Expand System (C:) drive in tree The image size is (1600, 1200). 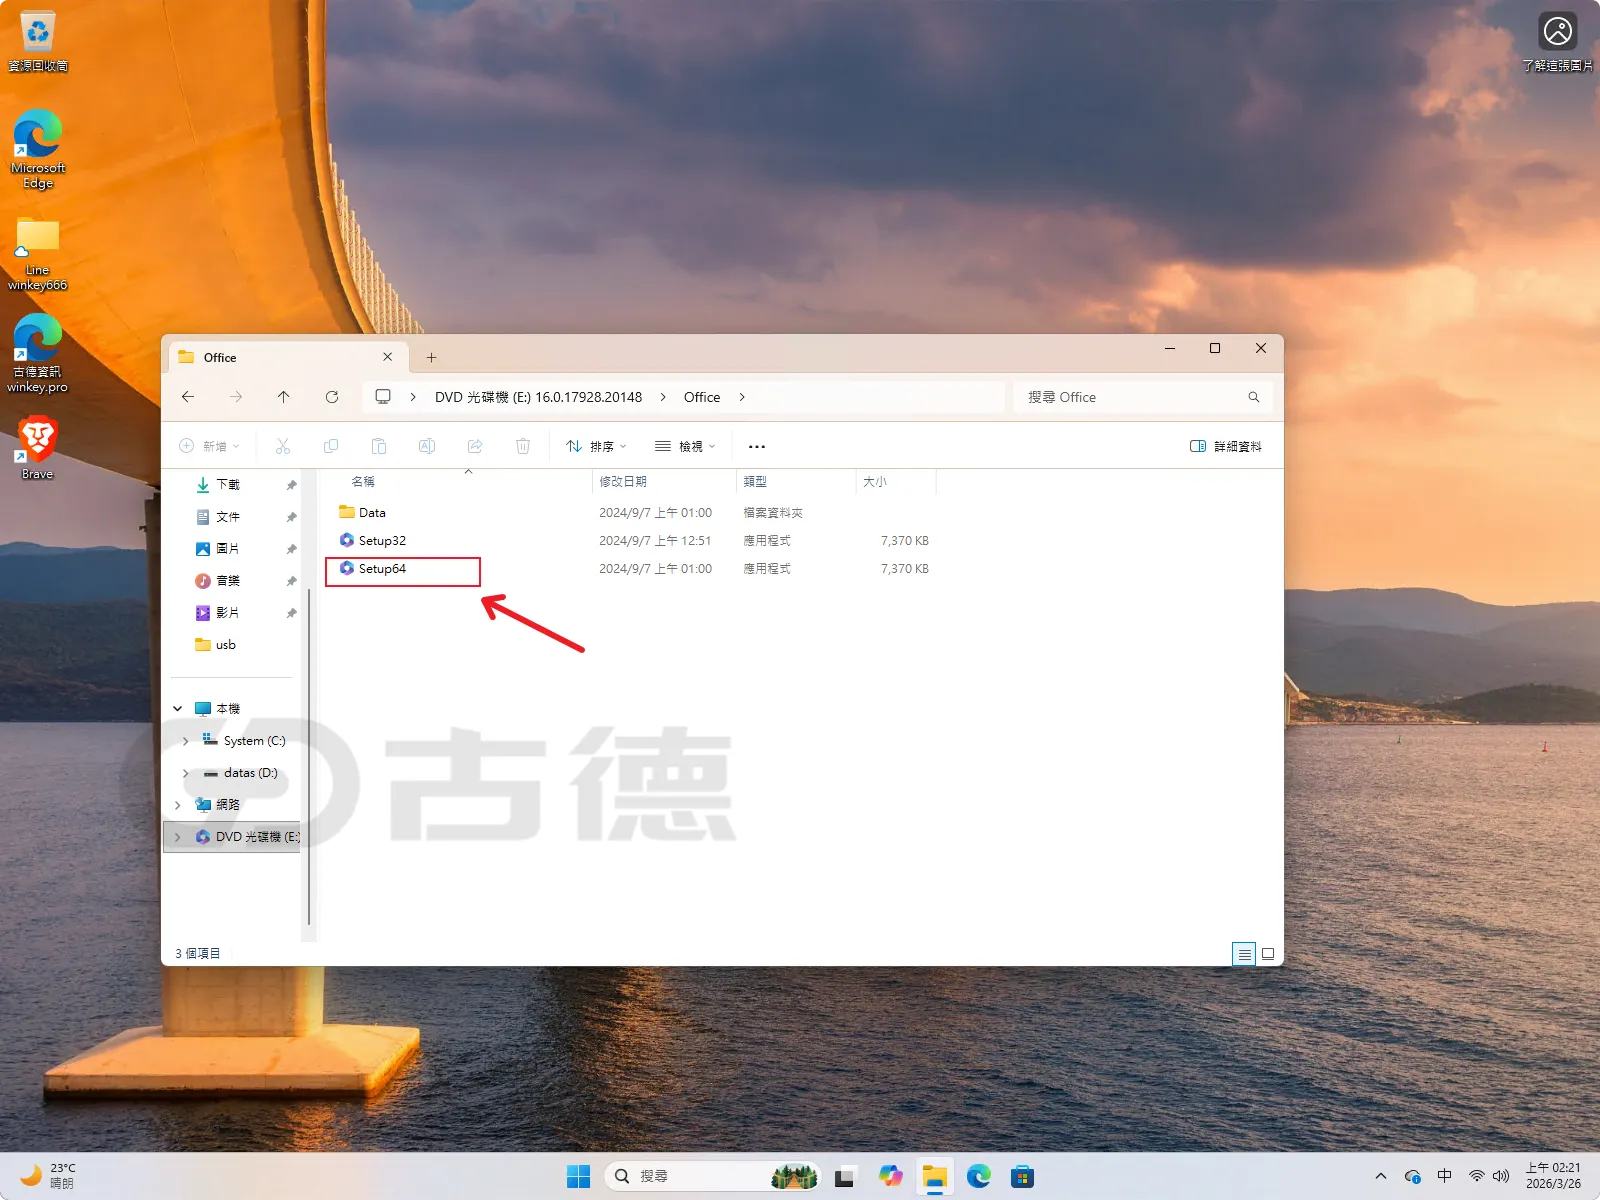(x=186, y=741)
